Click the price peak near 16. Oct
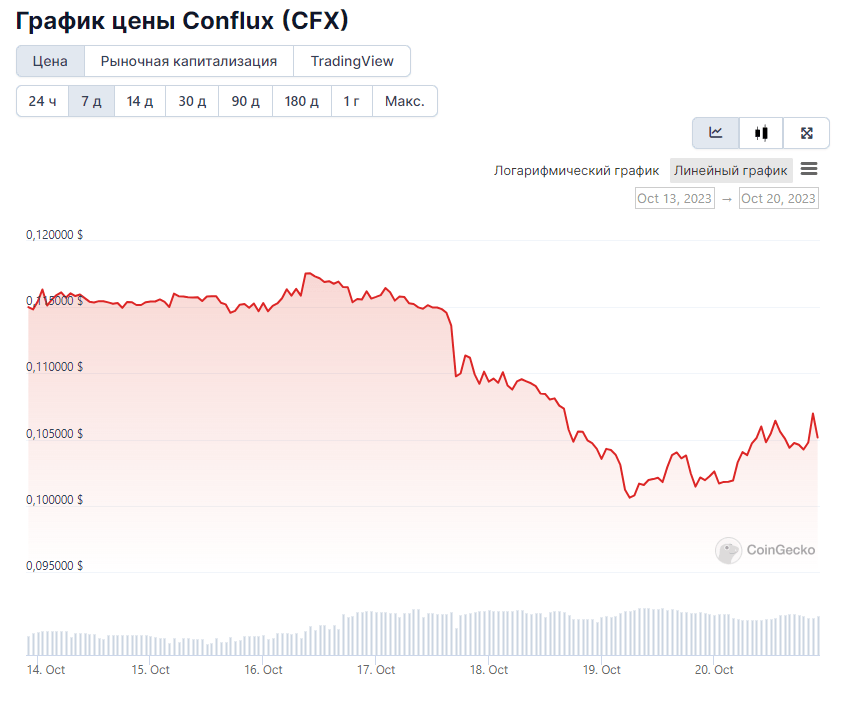 click(307, 273)
